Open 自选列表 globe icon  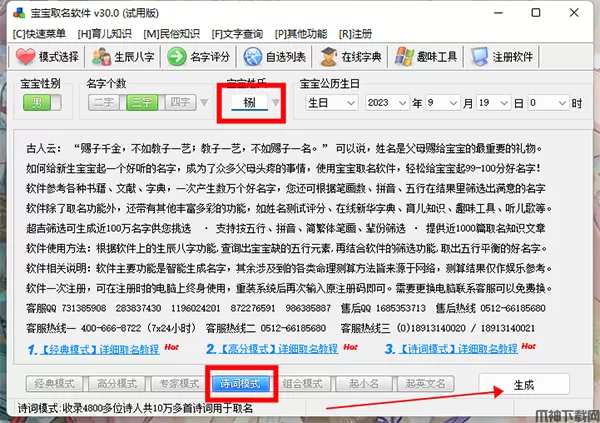point(253,57)
